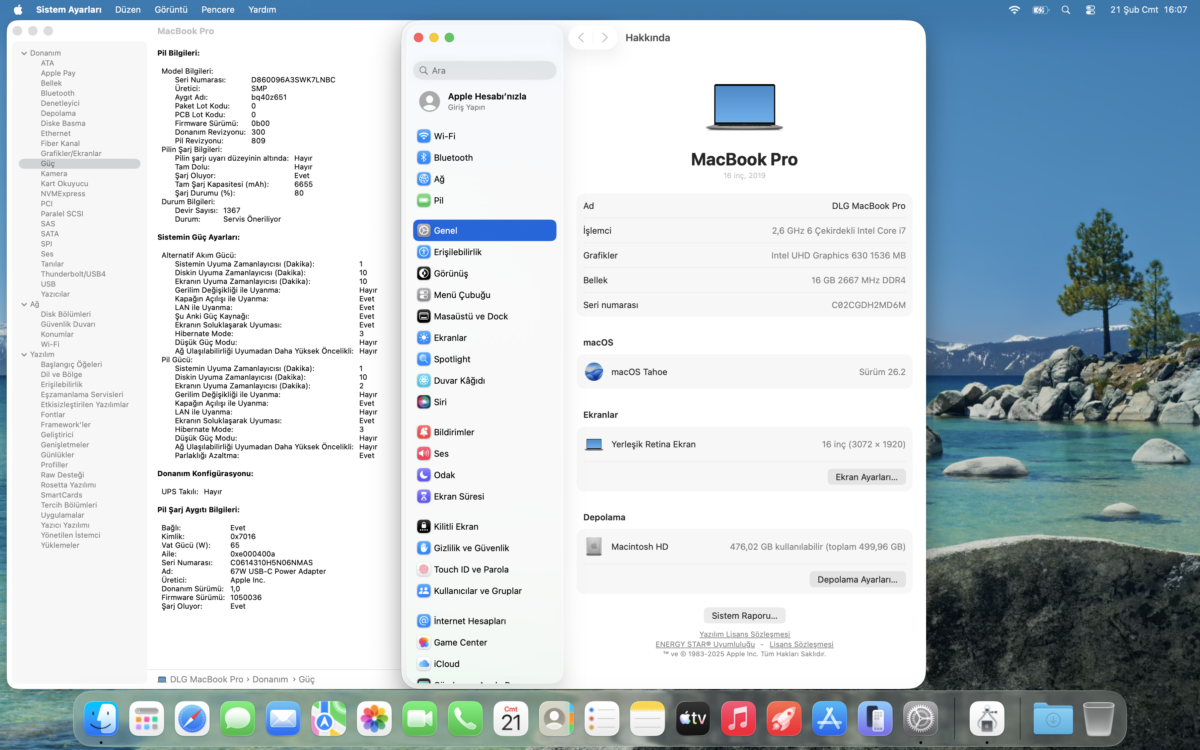Open Game Center settings

(484, 643)
